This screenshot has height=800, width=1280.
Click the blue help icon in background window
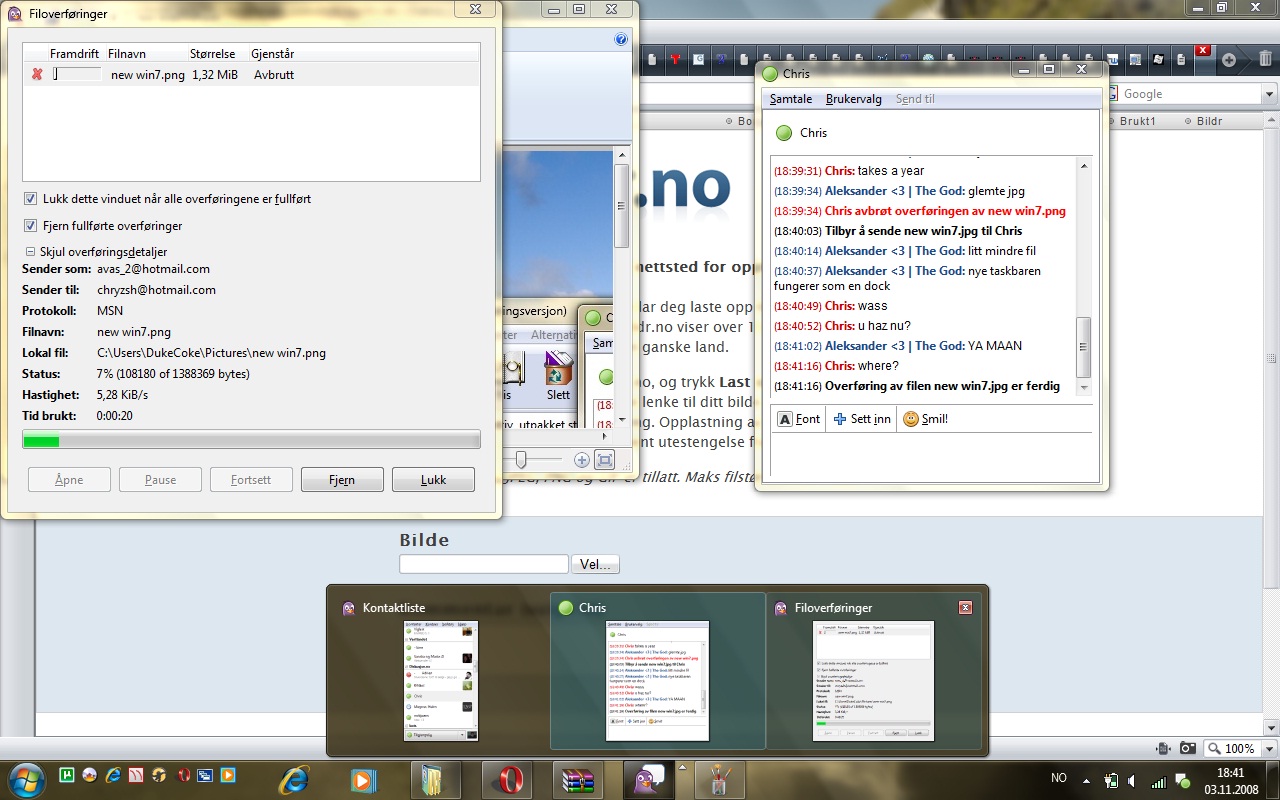(x=621, y=40)
